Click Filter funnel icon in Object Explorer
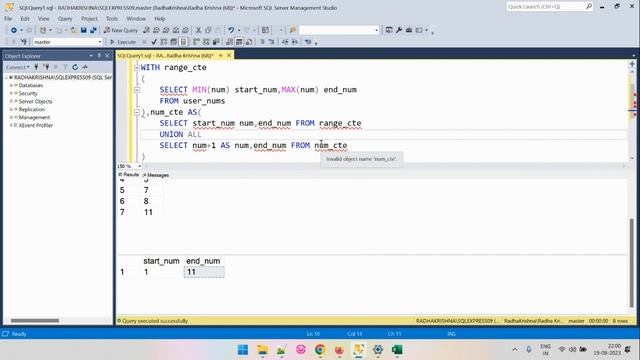 [65, 67]
